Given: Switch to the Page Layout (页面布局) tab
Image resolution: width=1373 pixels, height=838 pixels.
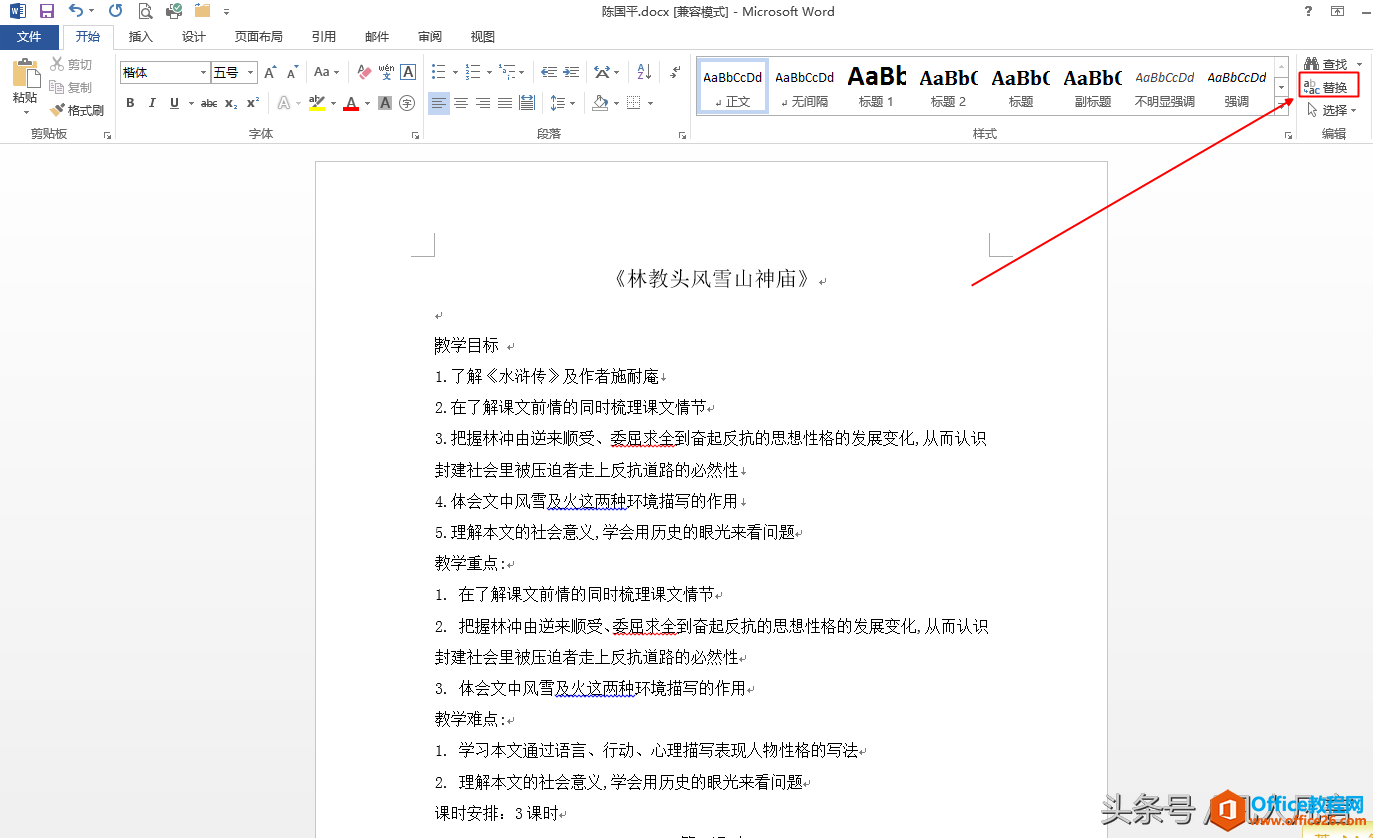Looking at the screenshot, I should (x=259, y=37).
